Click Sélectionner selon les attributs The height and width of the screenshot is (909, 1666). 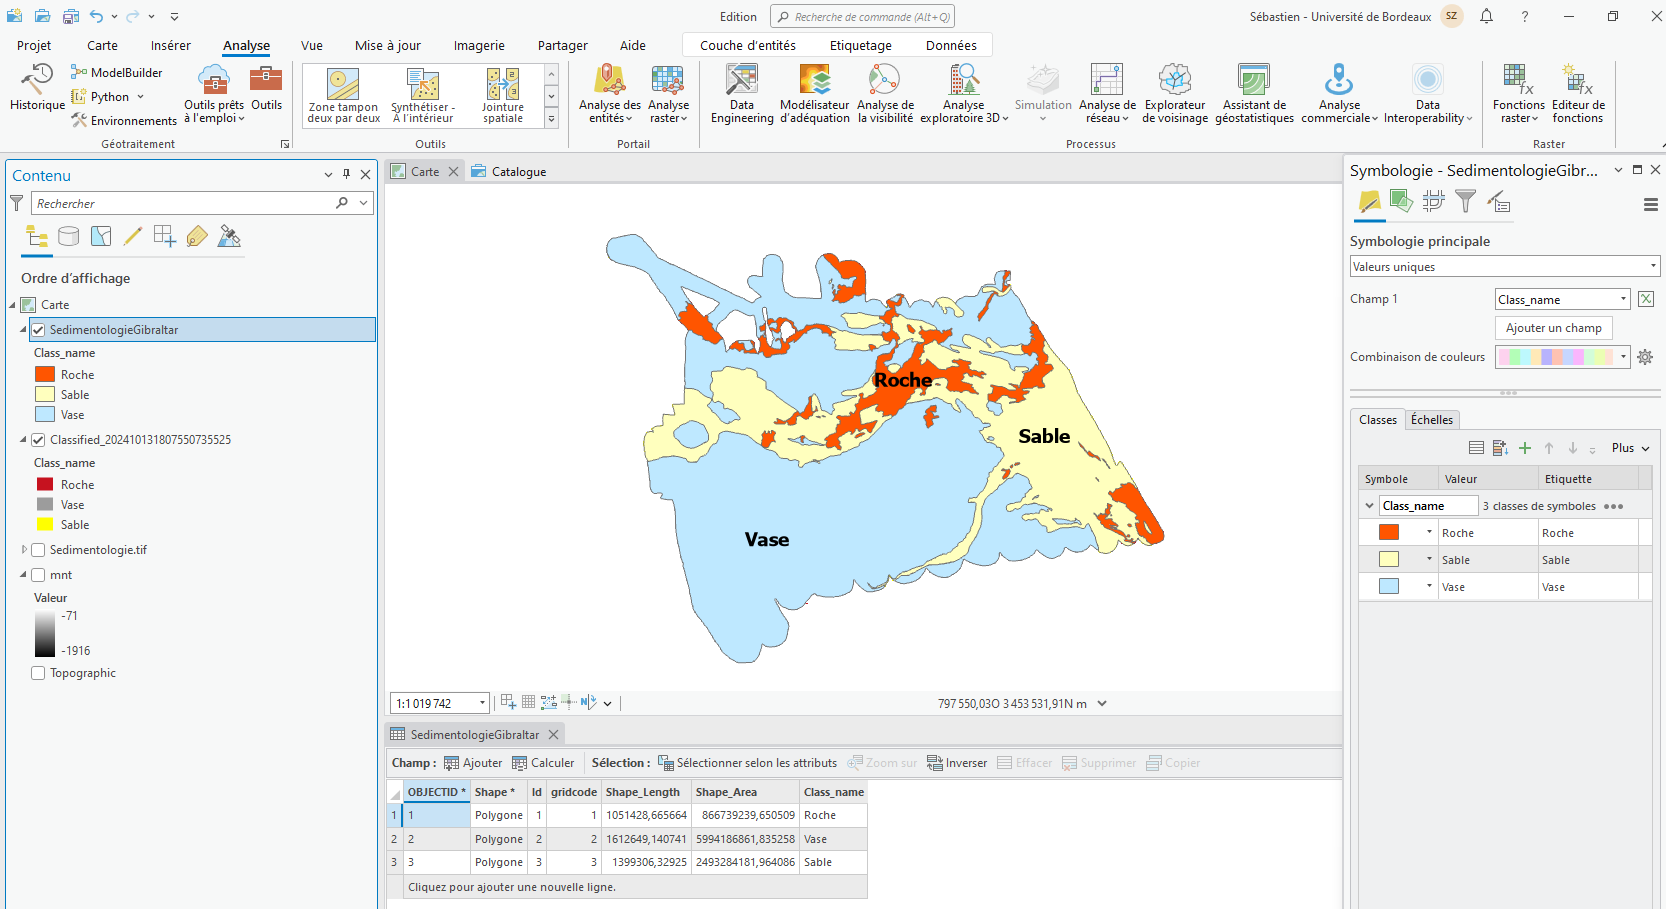point(746,763)
